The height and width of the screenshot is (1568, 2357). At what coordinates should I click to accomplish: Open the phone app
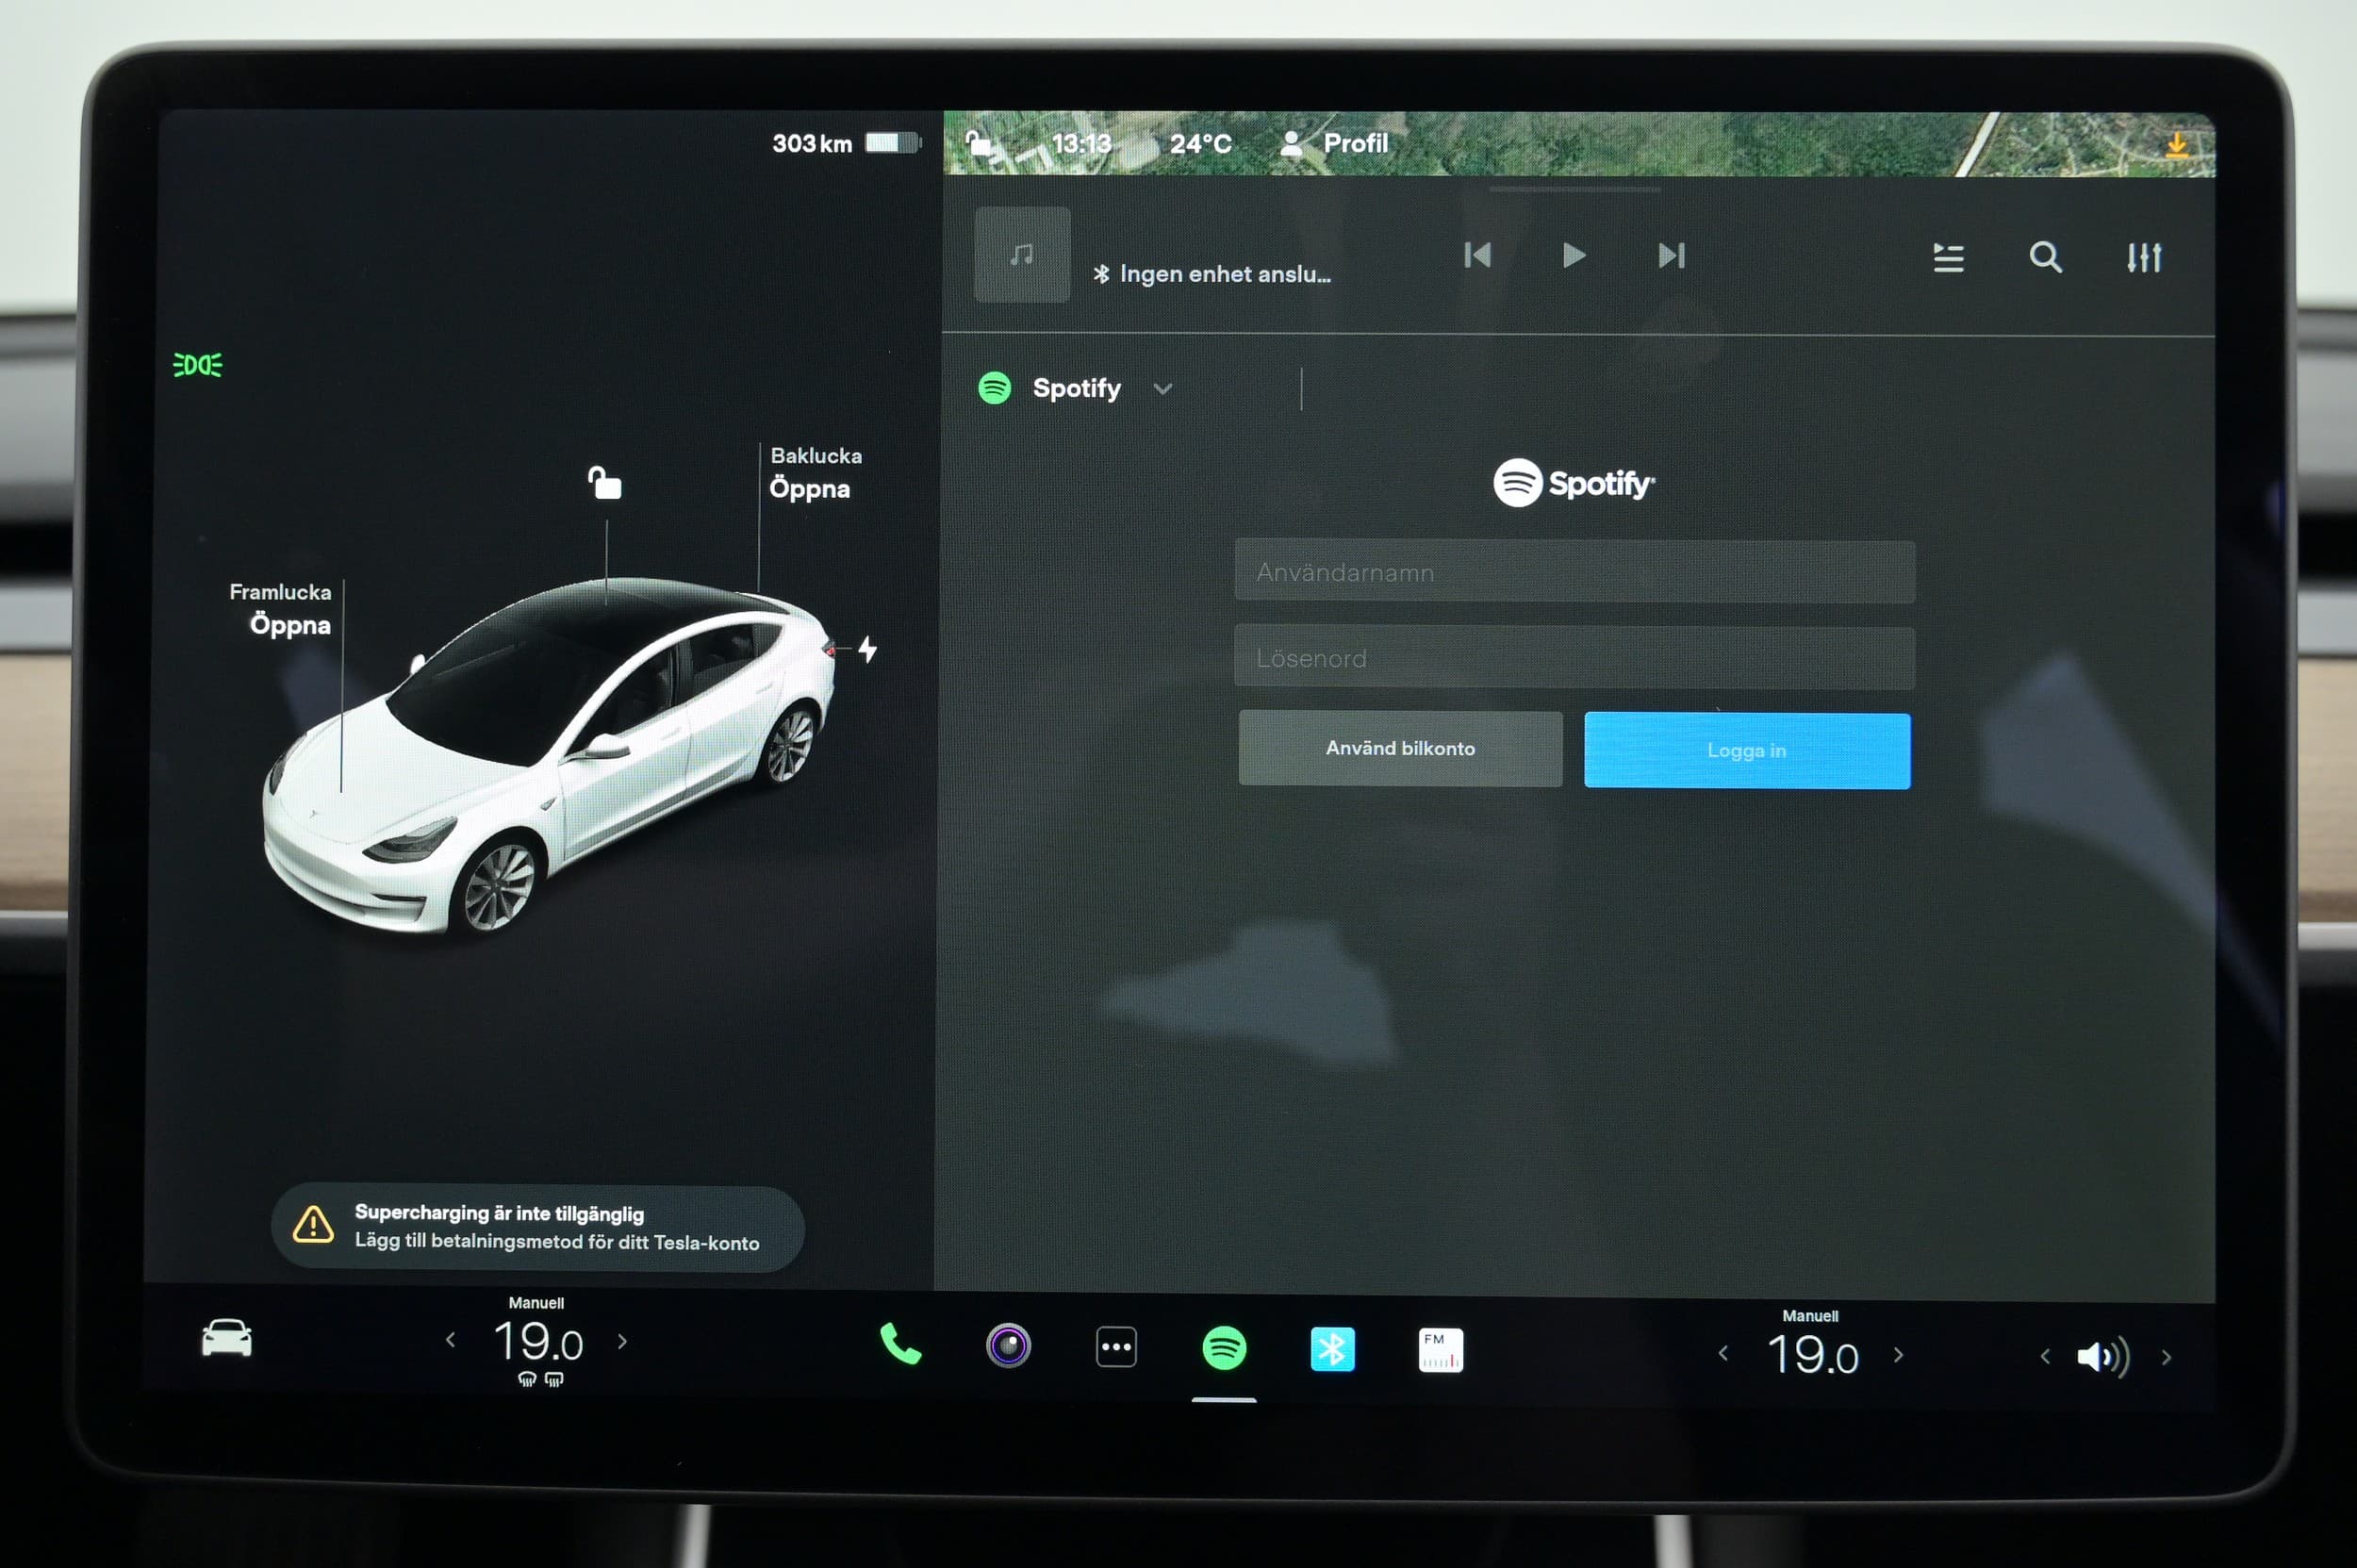[x=900, y=1344]
